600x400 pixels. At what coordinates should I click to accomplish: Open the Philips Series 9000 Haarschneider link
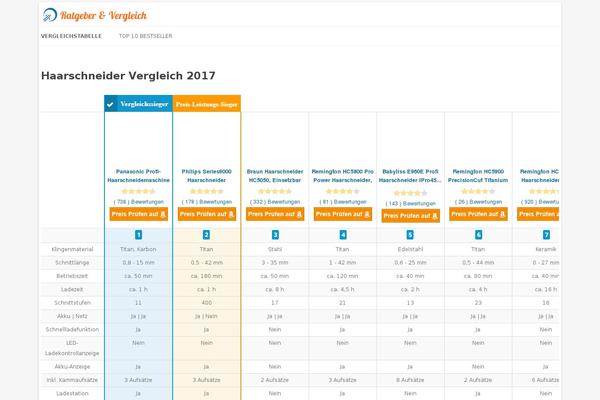207,176
